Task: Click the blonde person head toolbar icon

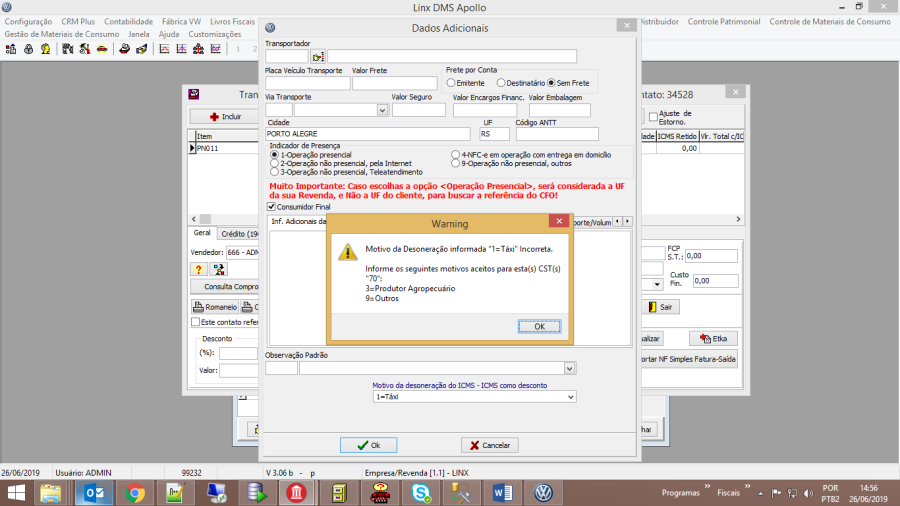Action: coord(45,49)
